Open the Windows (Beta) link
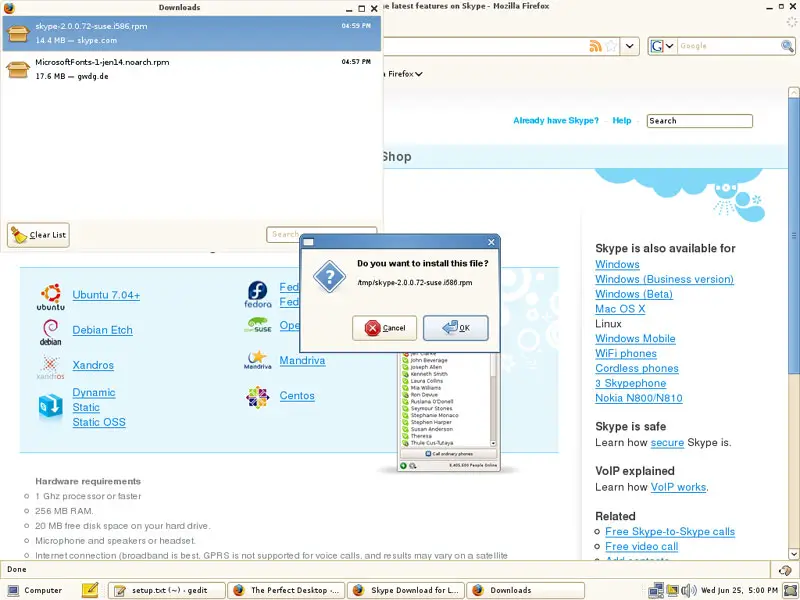The image size is (800, 600). click(x=634, y=294)
